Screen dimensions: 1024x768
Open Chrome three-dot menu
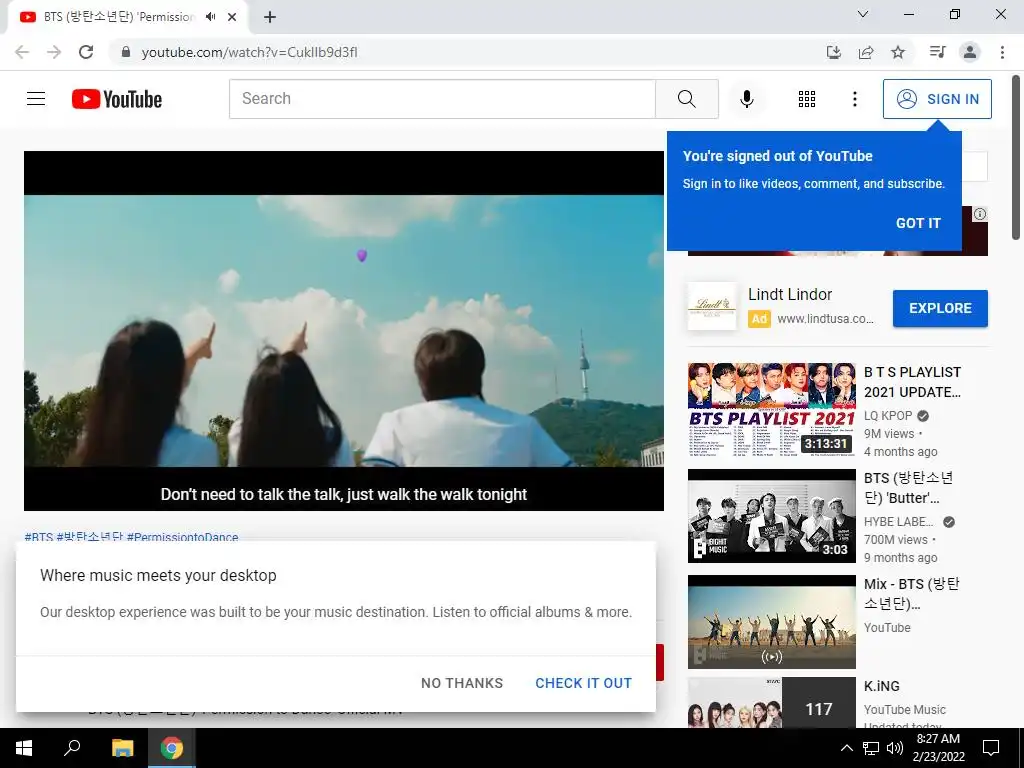tap(1002, 52)
